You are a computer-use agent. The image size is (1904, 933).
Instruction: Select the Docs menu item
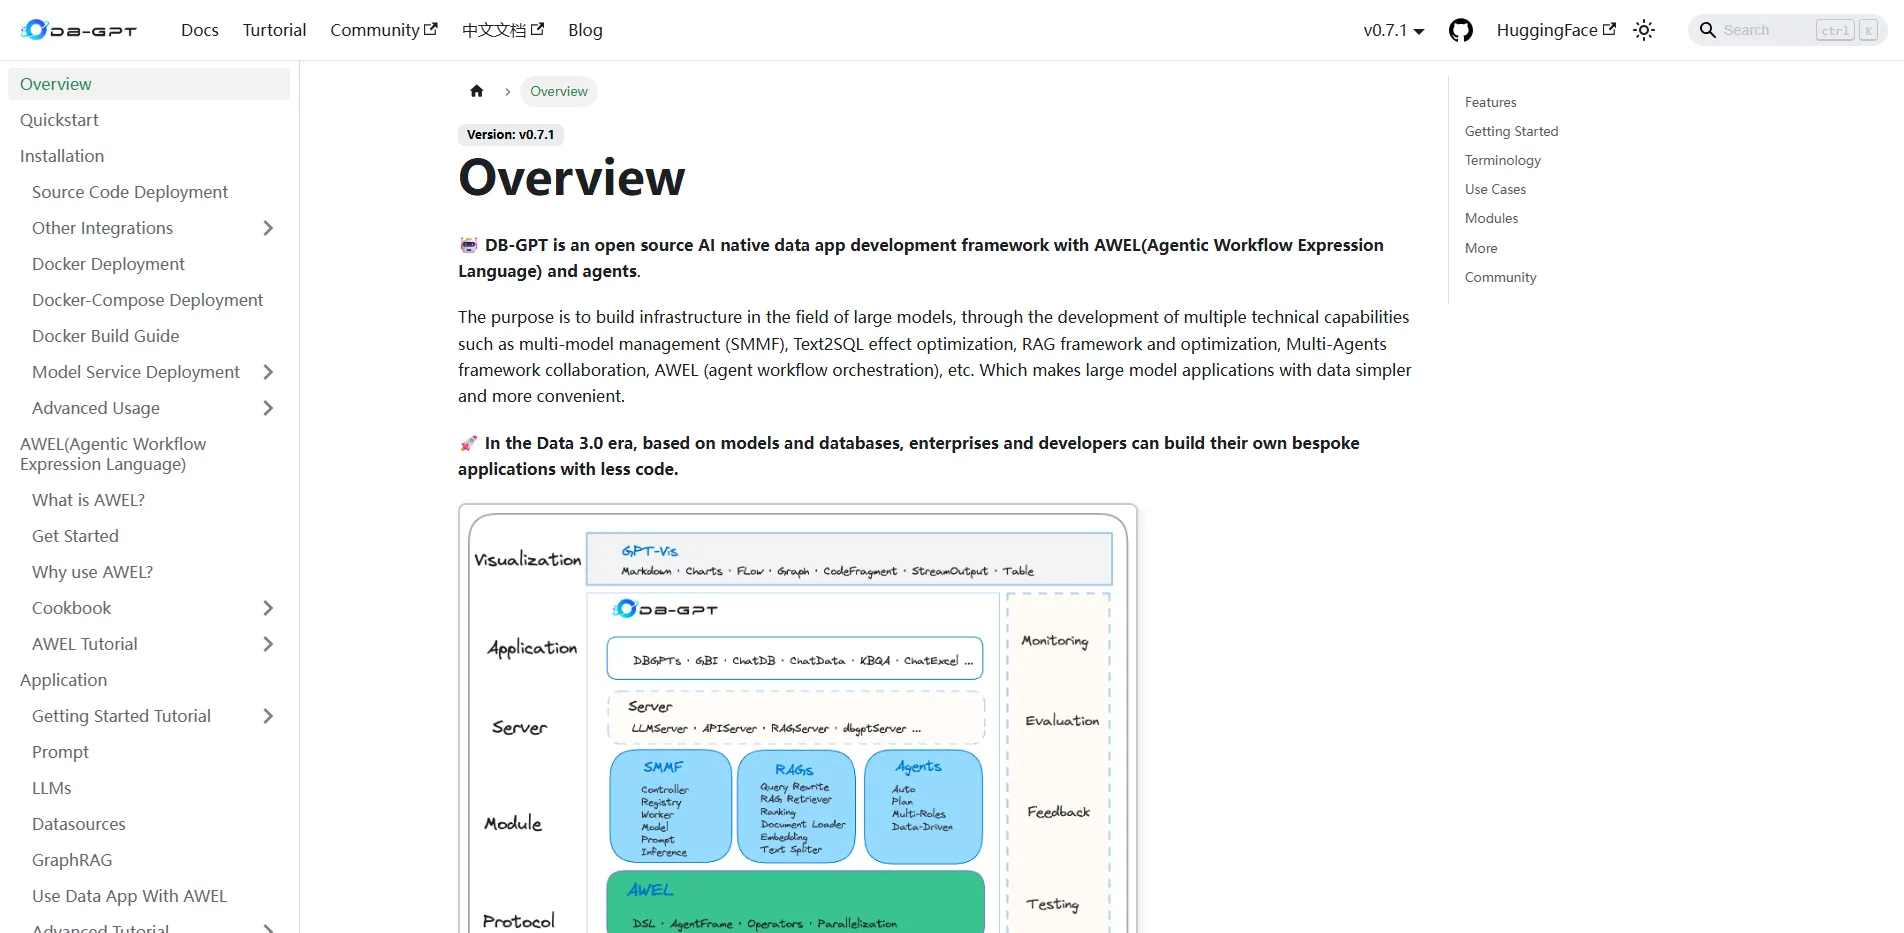[x=199, y=30]
